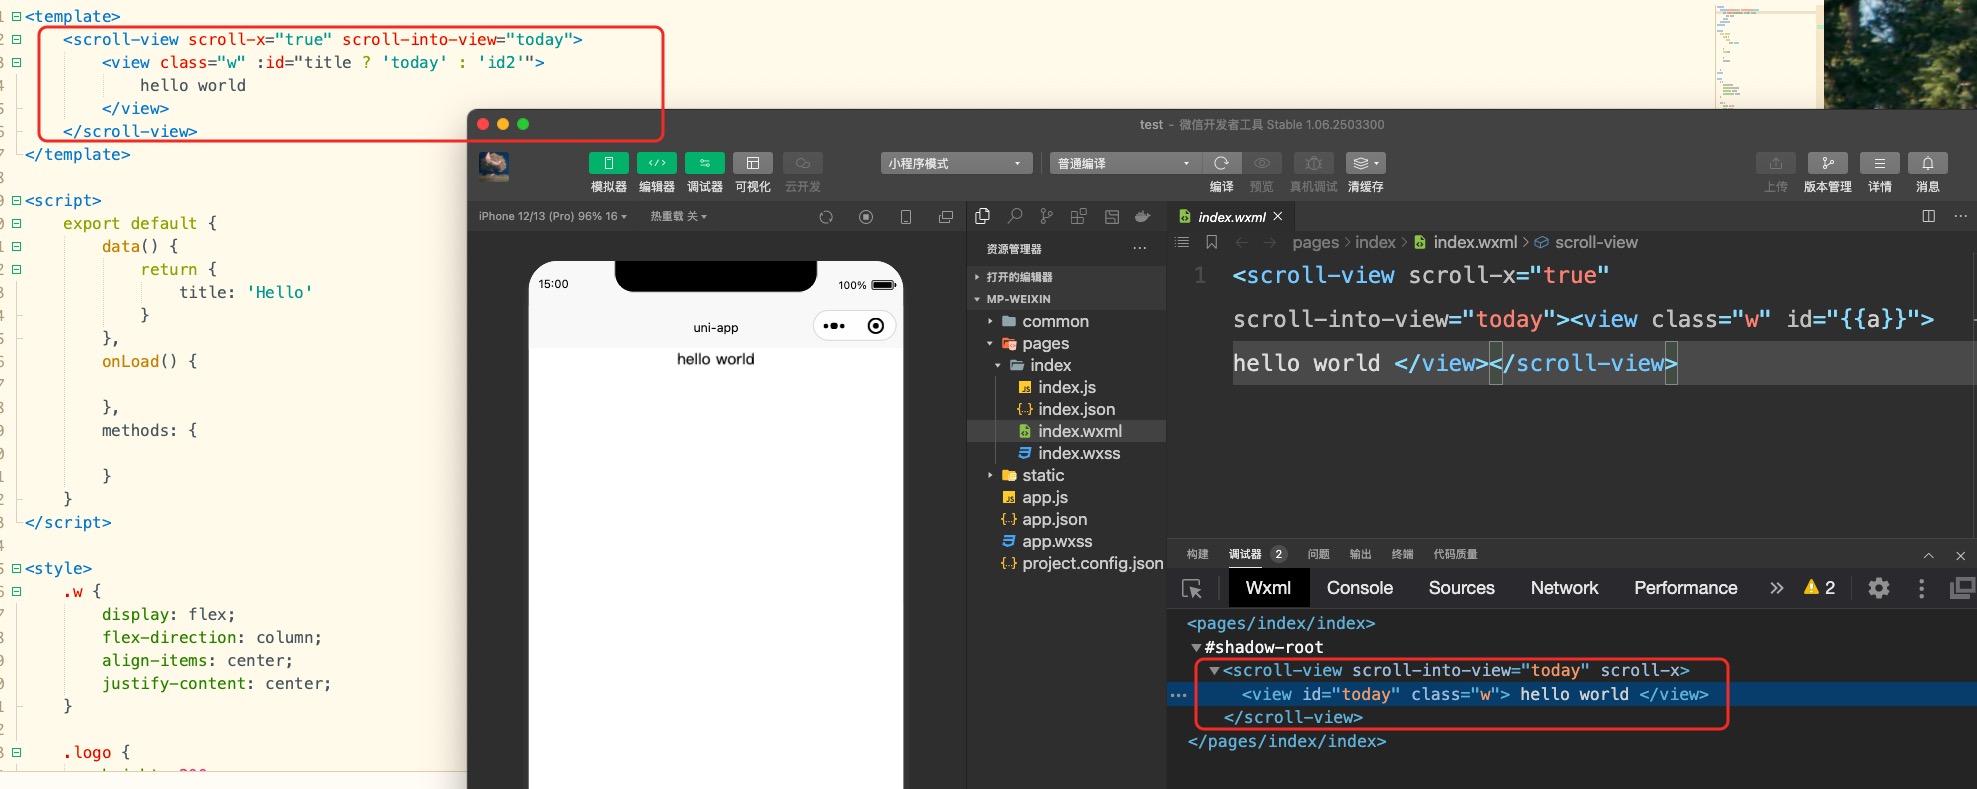Switch to the 终端 terminal tab

(1403, 554)
